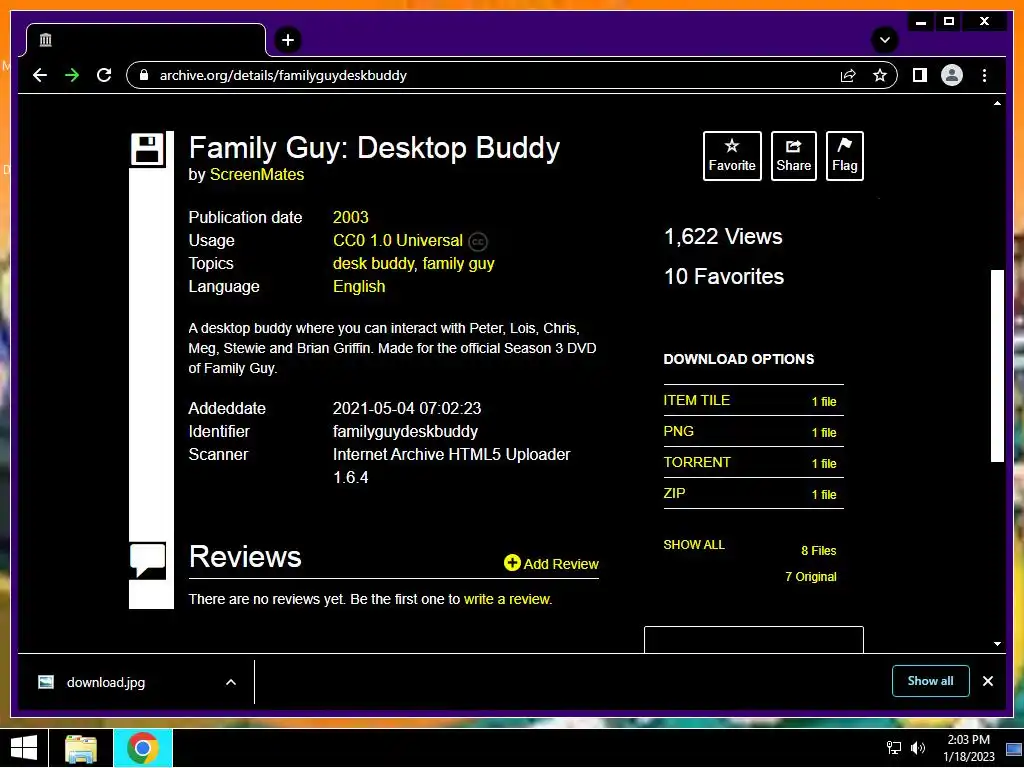1024x768 pixels.
Task: Open the ScreenMates creator link
Action: (x=257, y=174)
